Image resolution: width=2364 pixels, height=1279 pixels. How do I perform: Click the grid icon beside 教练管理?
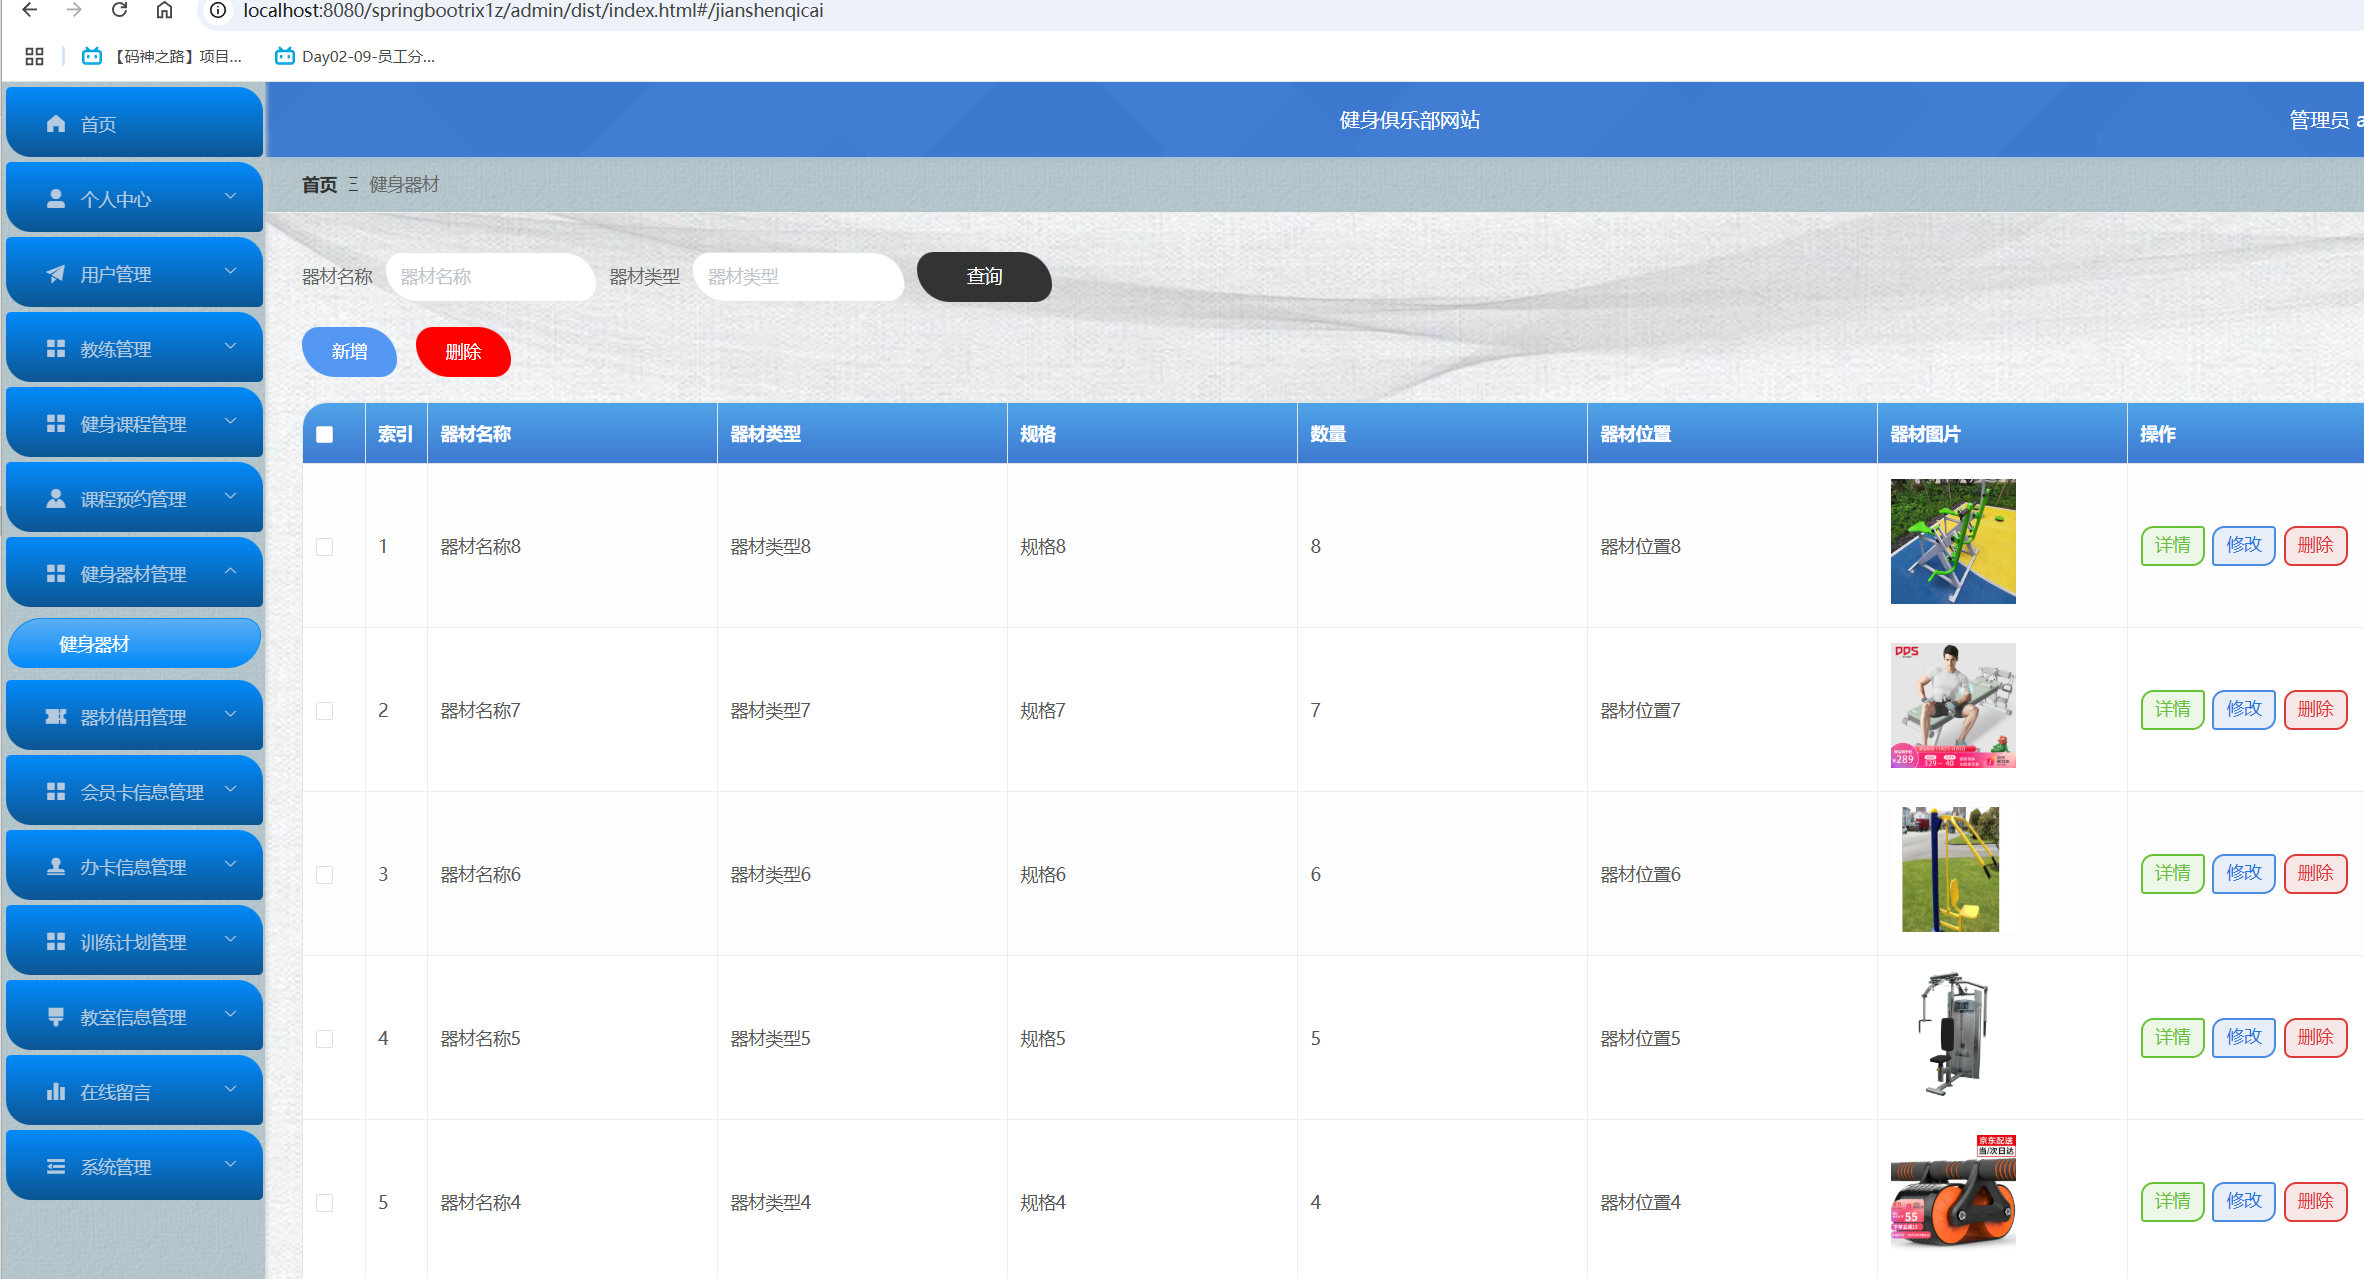pos(56,349)
